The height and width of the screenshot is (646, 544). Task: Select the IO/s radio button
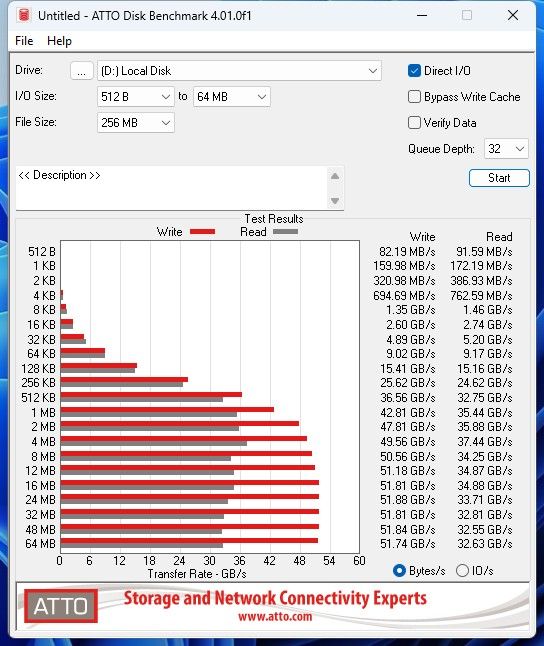462,571
